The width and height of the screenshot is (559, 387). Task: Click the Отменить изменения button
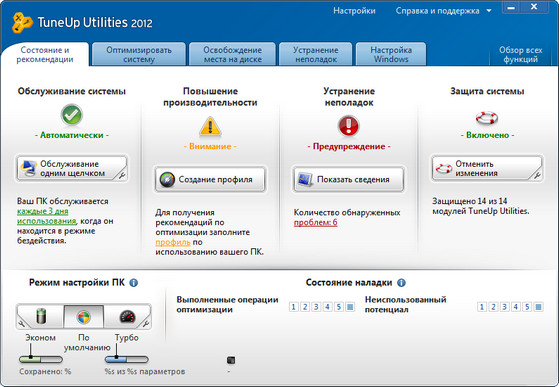(x=487, y=168)
